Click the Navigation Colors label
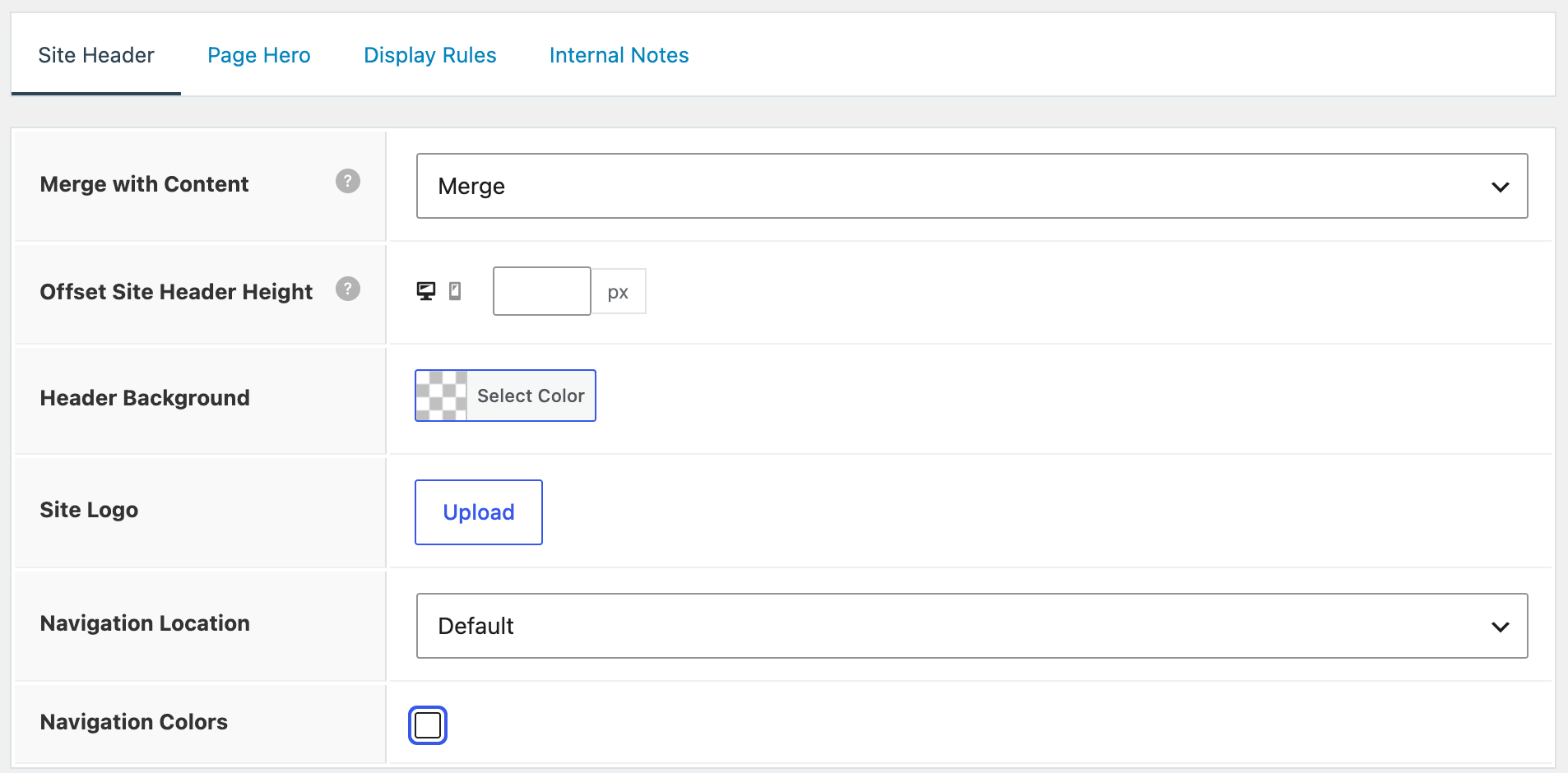 click(134, 721)
